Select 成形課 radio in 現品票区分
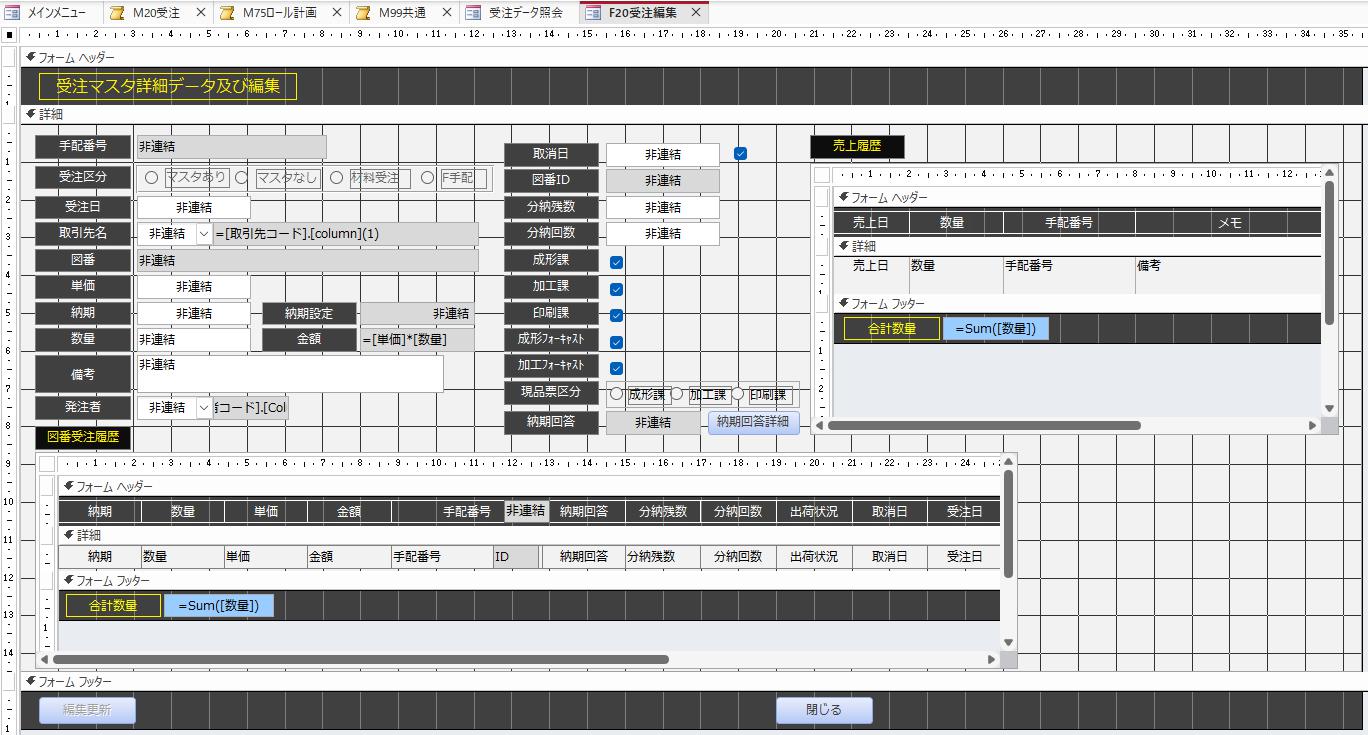1368x735 pixels. (x=617, y=394)
